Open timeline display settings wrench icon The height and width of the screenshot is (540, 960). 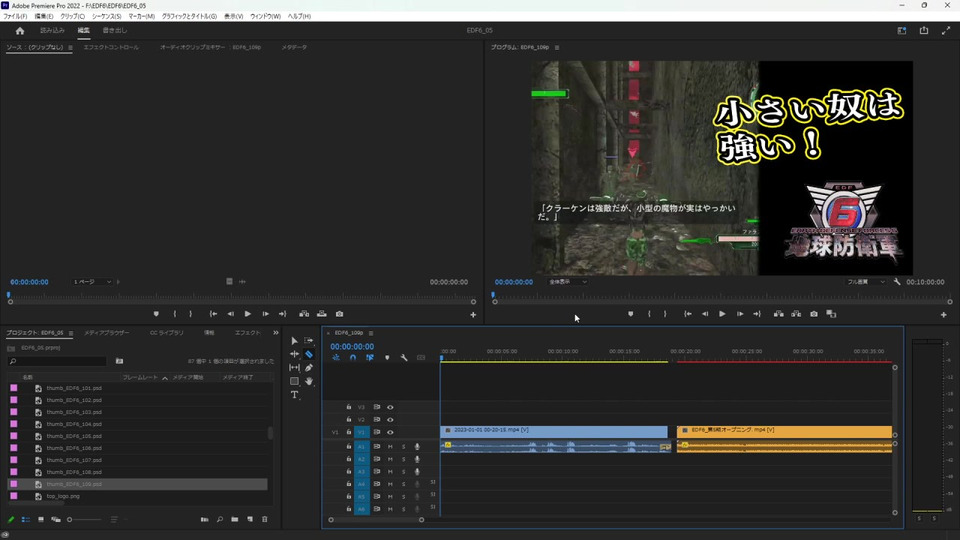(404, 358)
